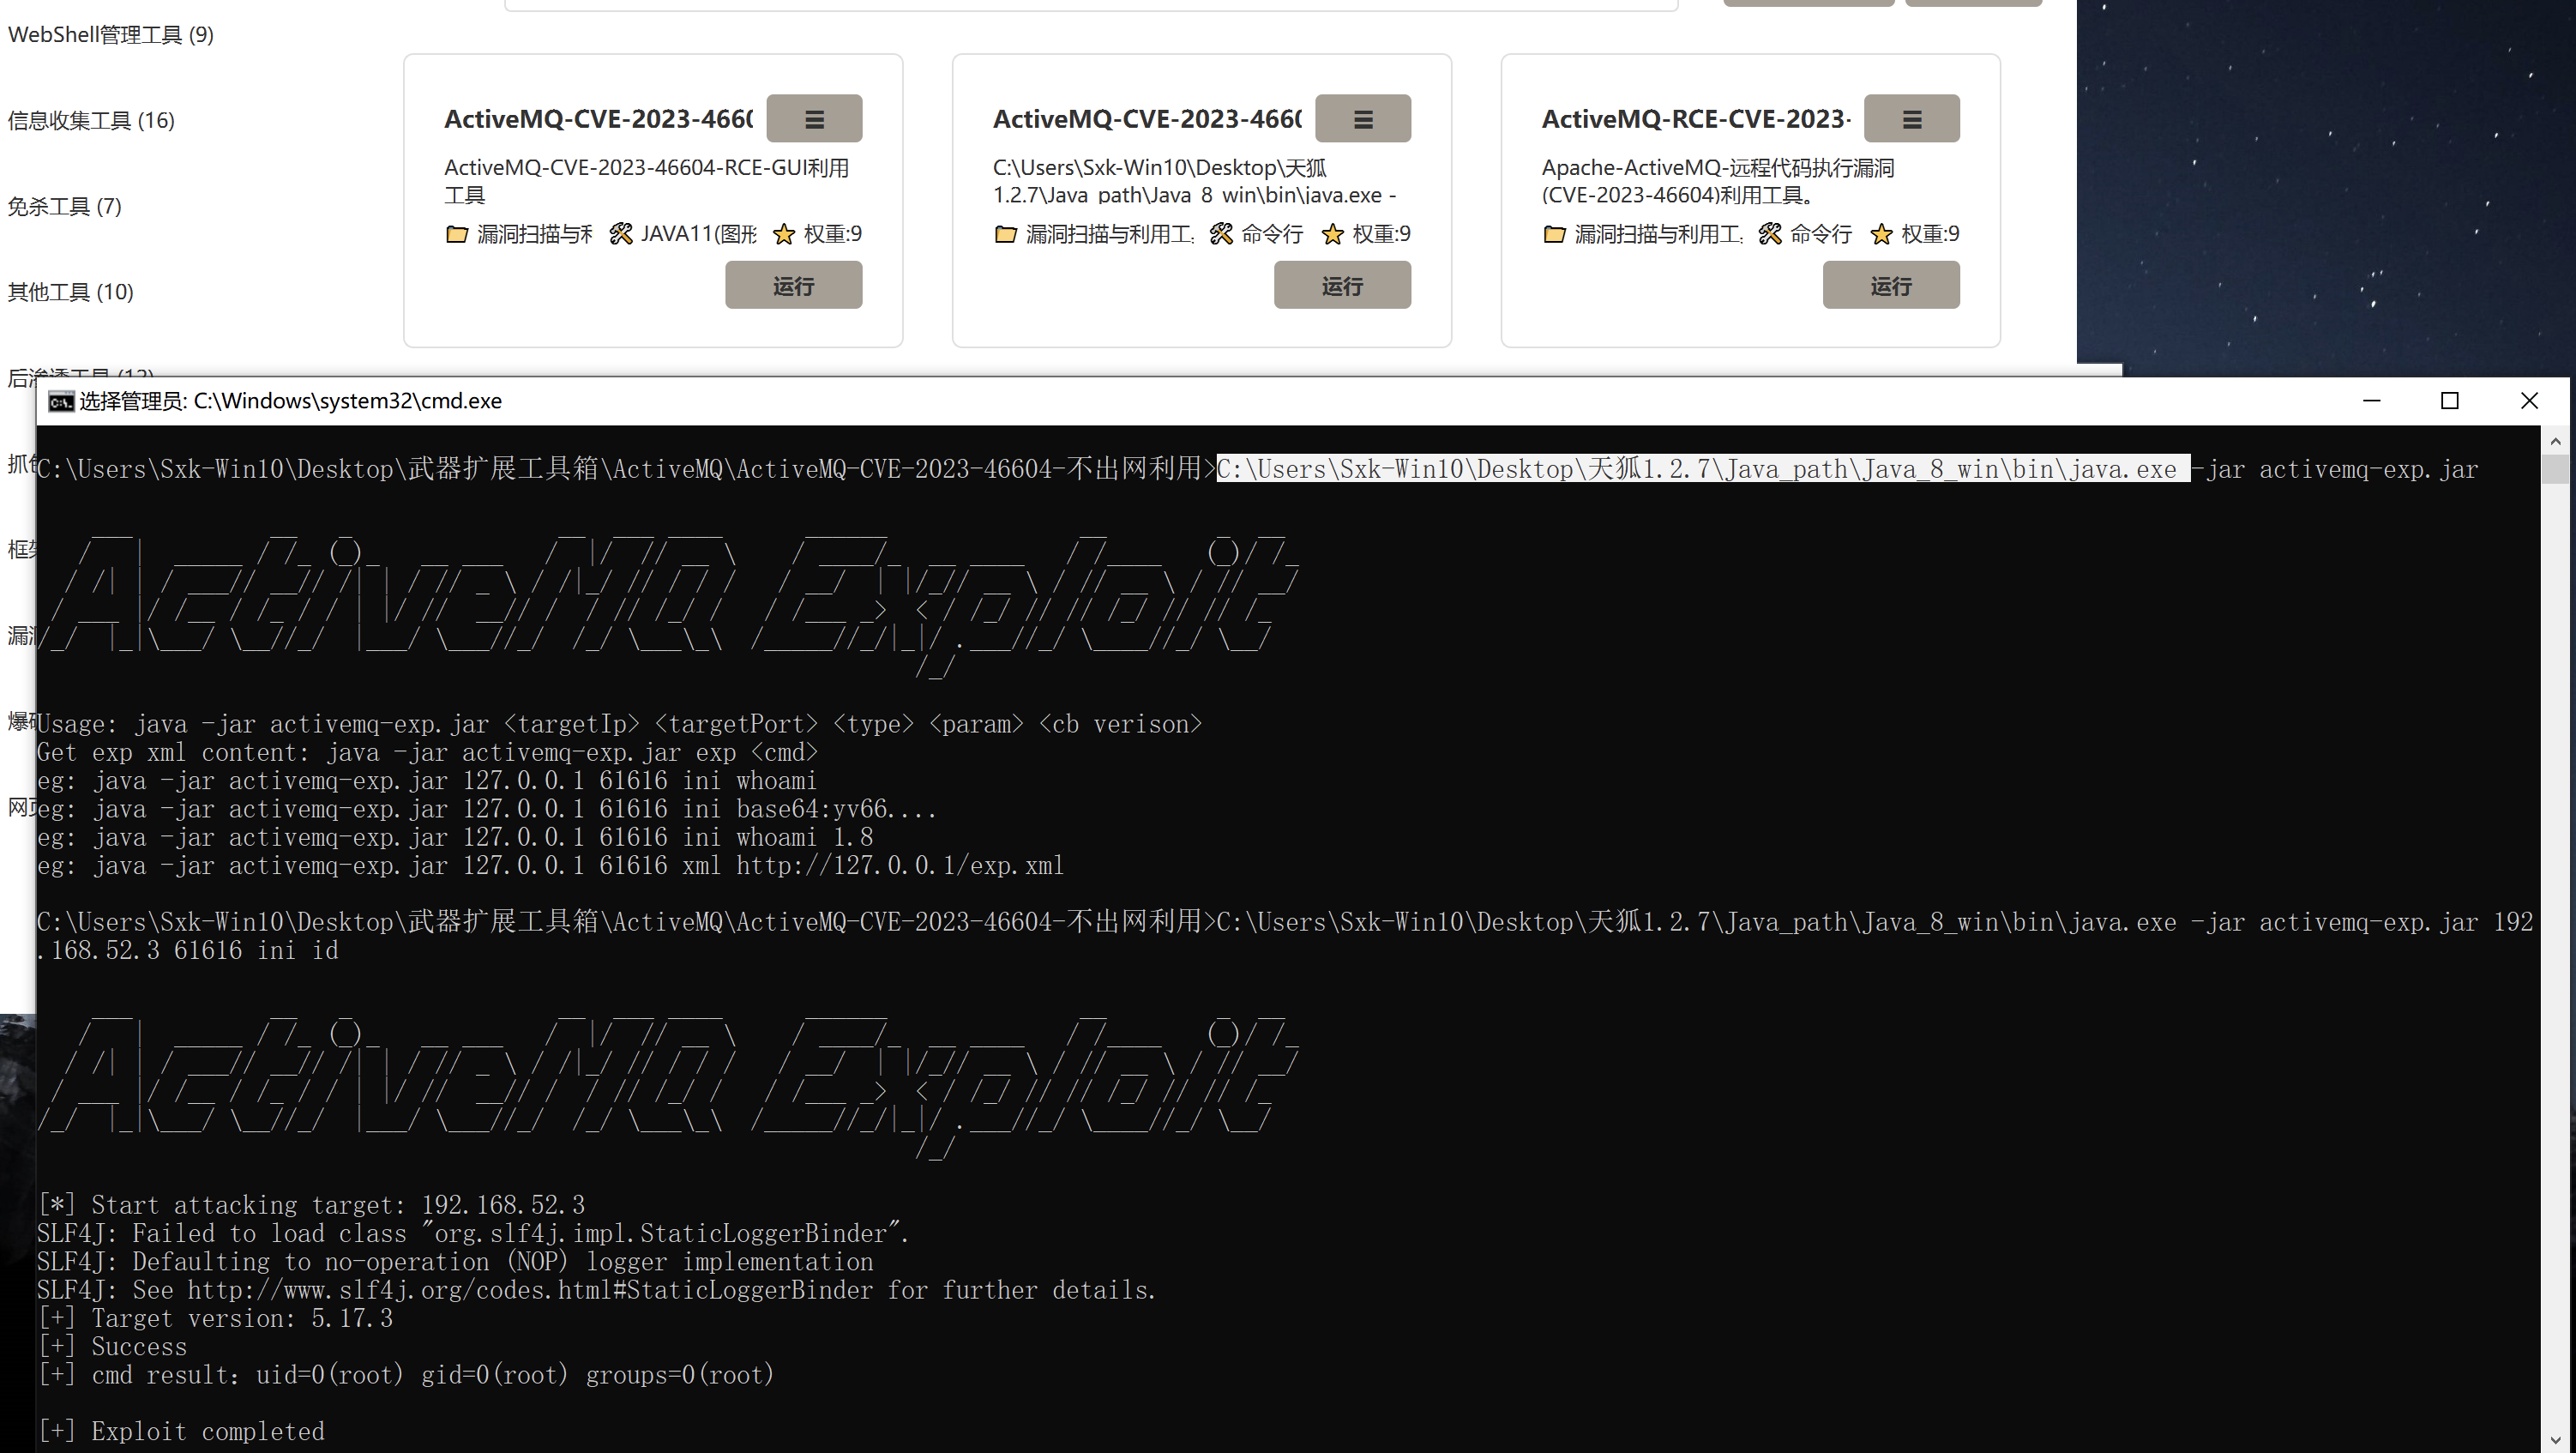Click the folder icon on the middle tool card
The image size is (2576, 1453).
click(1006, 233)
